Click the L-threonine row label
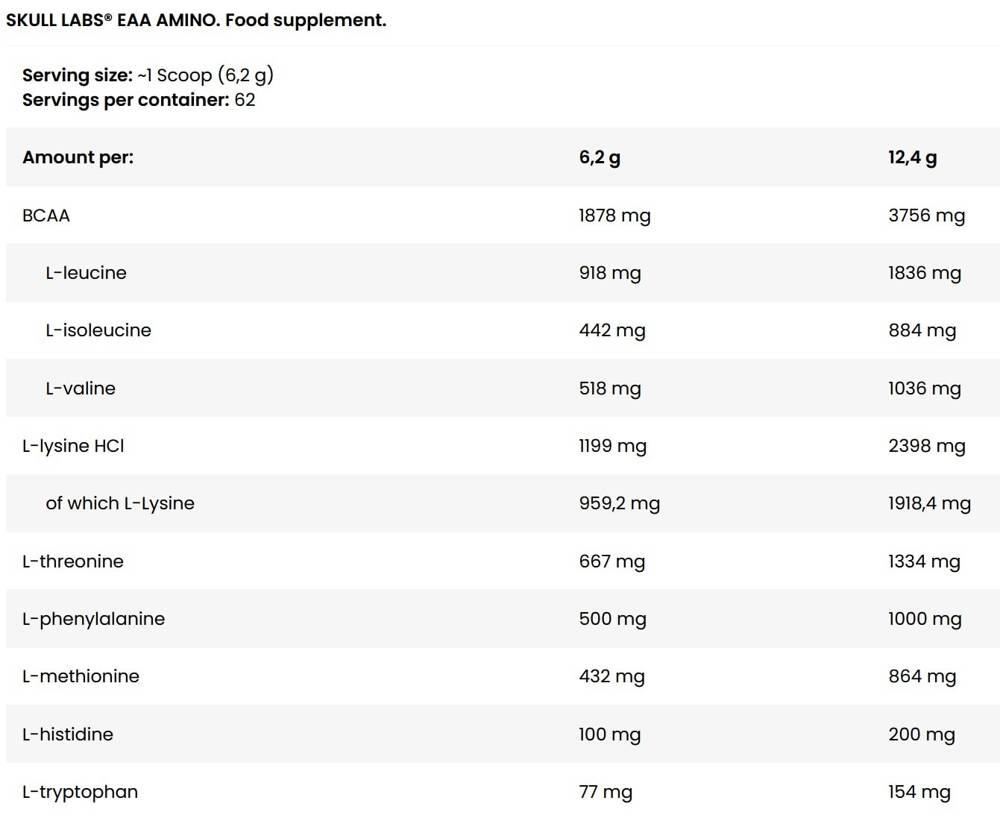Viewport: 1000px width, 818px height. [x=73, y=561]
